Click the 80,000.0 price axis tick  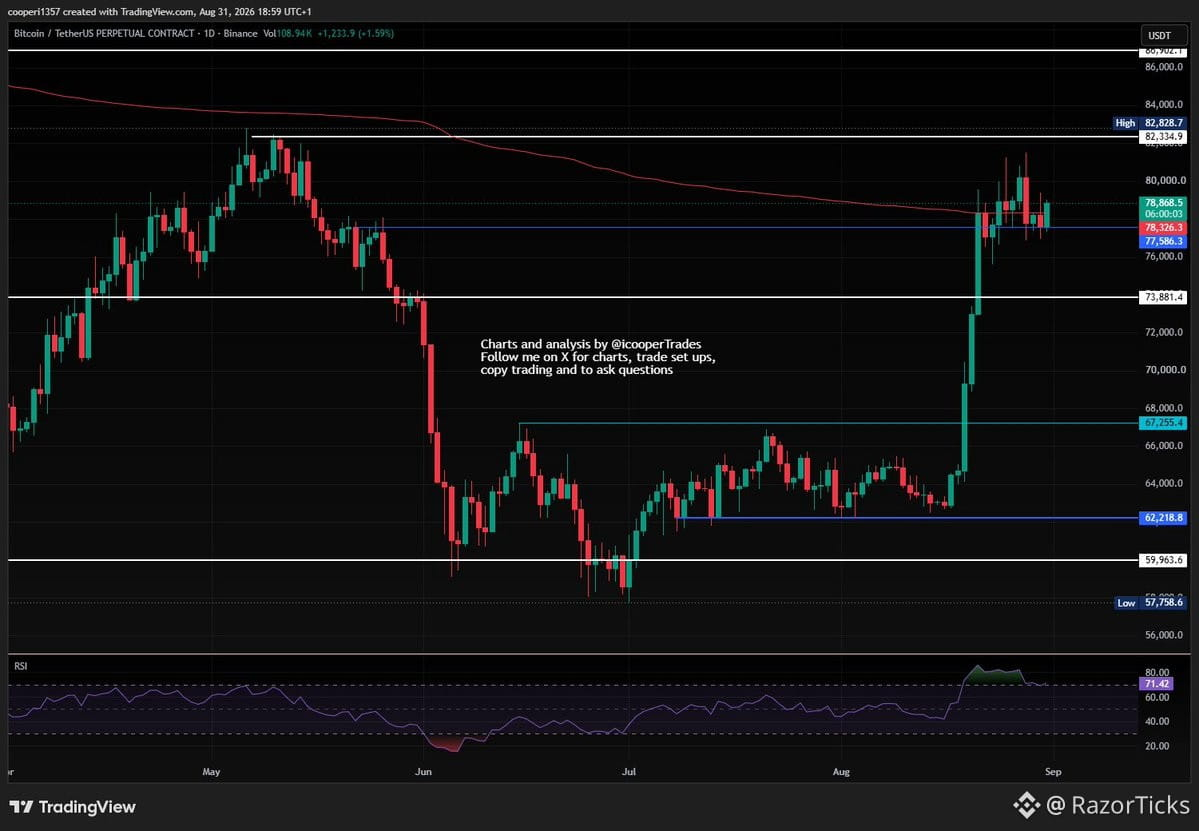coord(1164,180)
